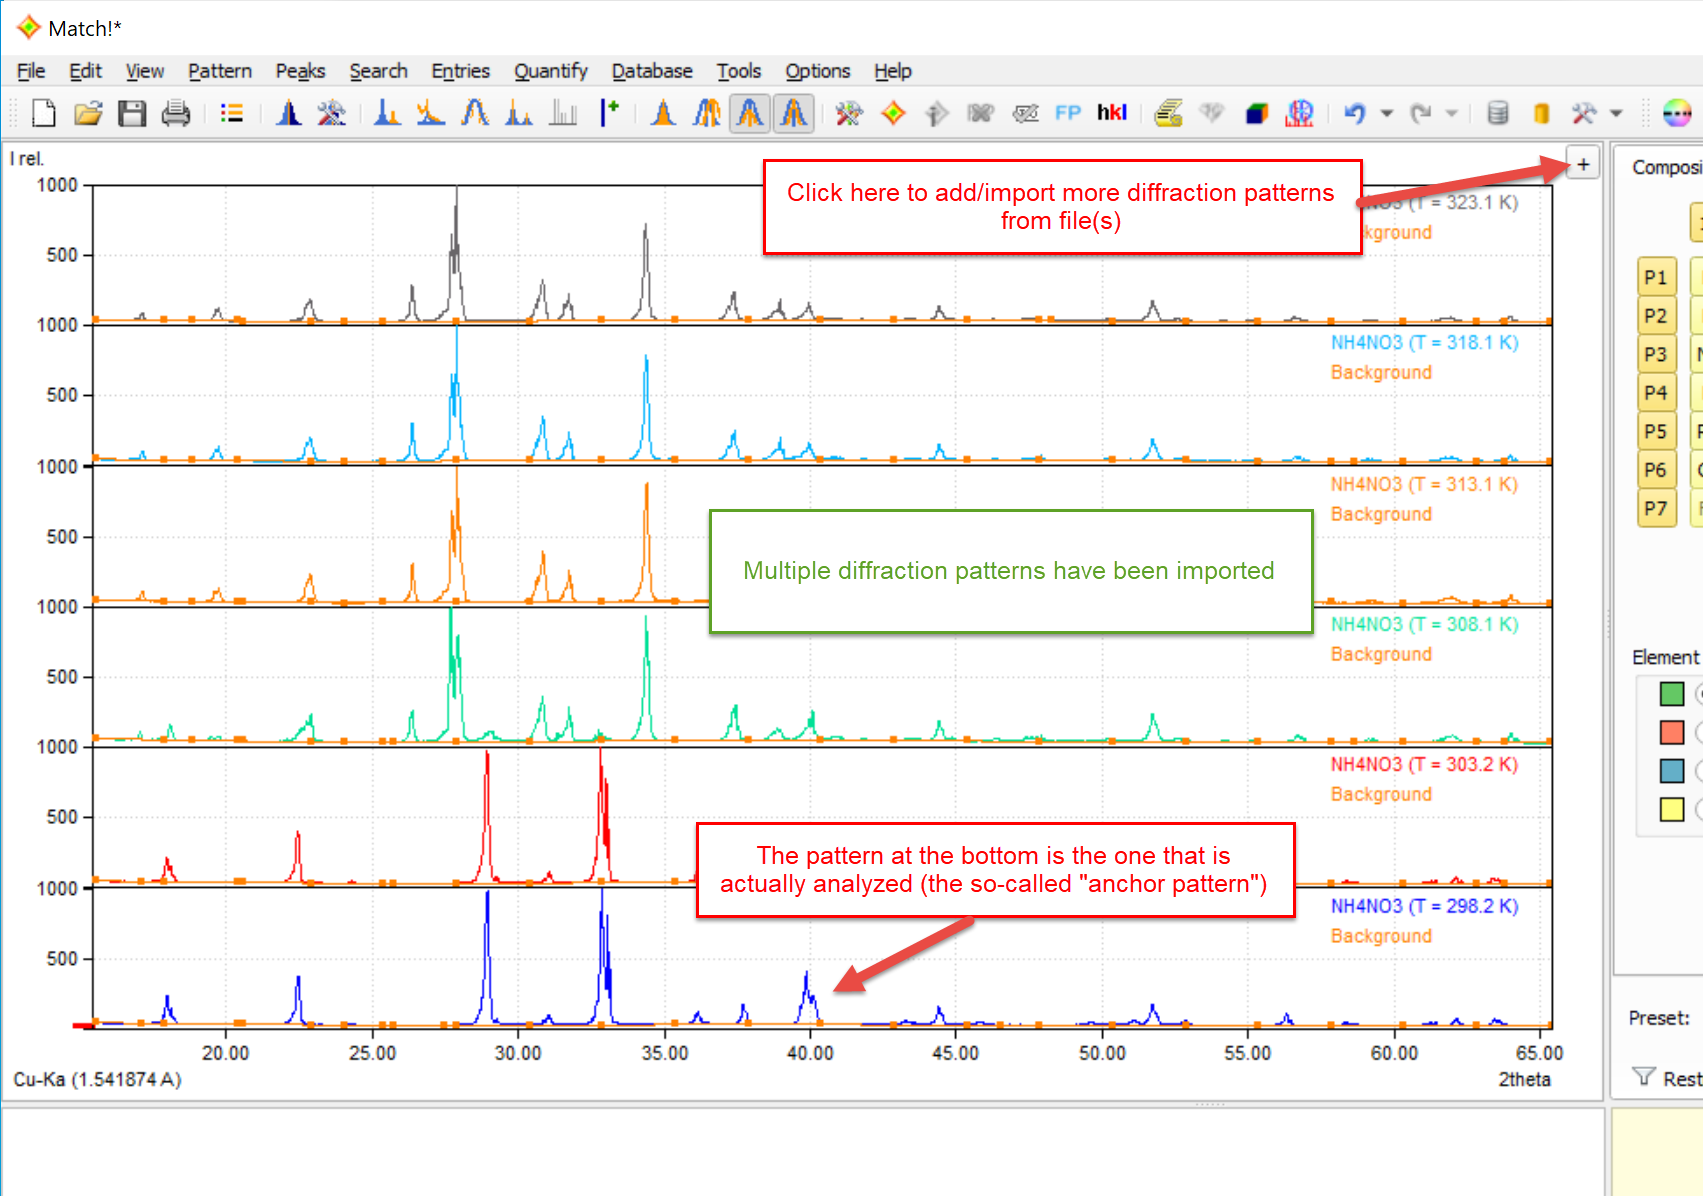Toggle the P4 period button
Viewport: 1703px width, 1196px height.
tap(1656, 393)
